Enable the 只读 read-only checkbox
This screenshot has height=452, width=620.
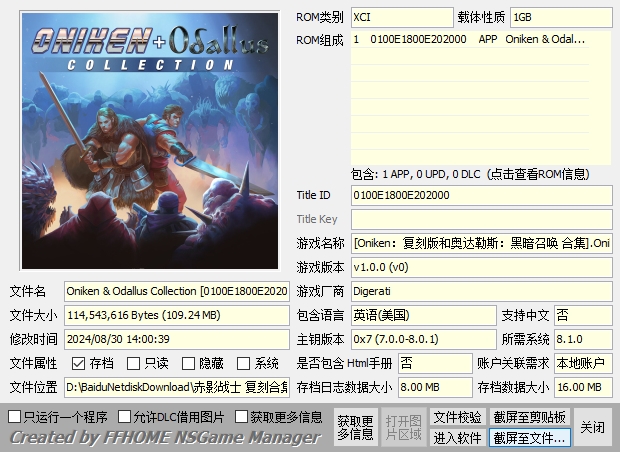(134, 363)
